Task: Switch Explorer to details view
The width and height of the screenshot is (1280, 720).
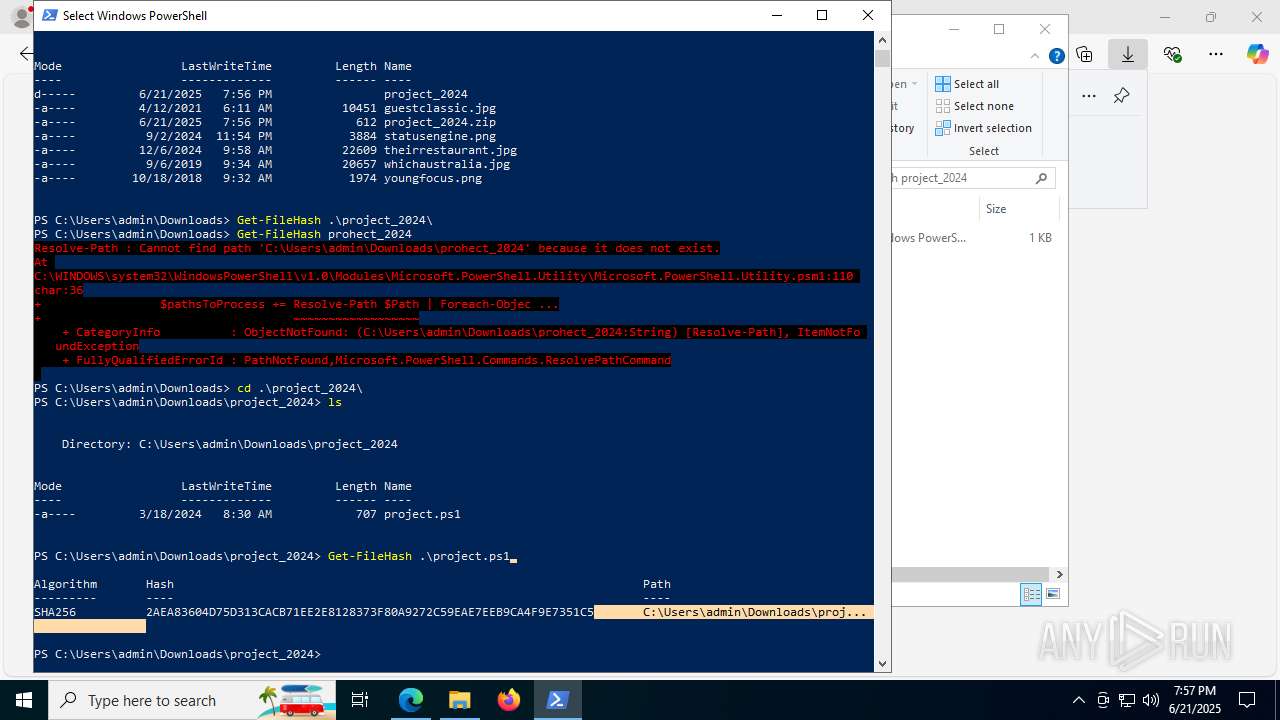Action: tap(1031, 594)
